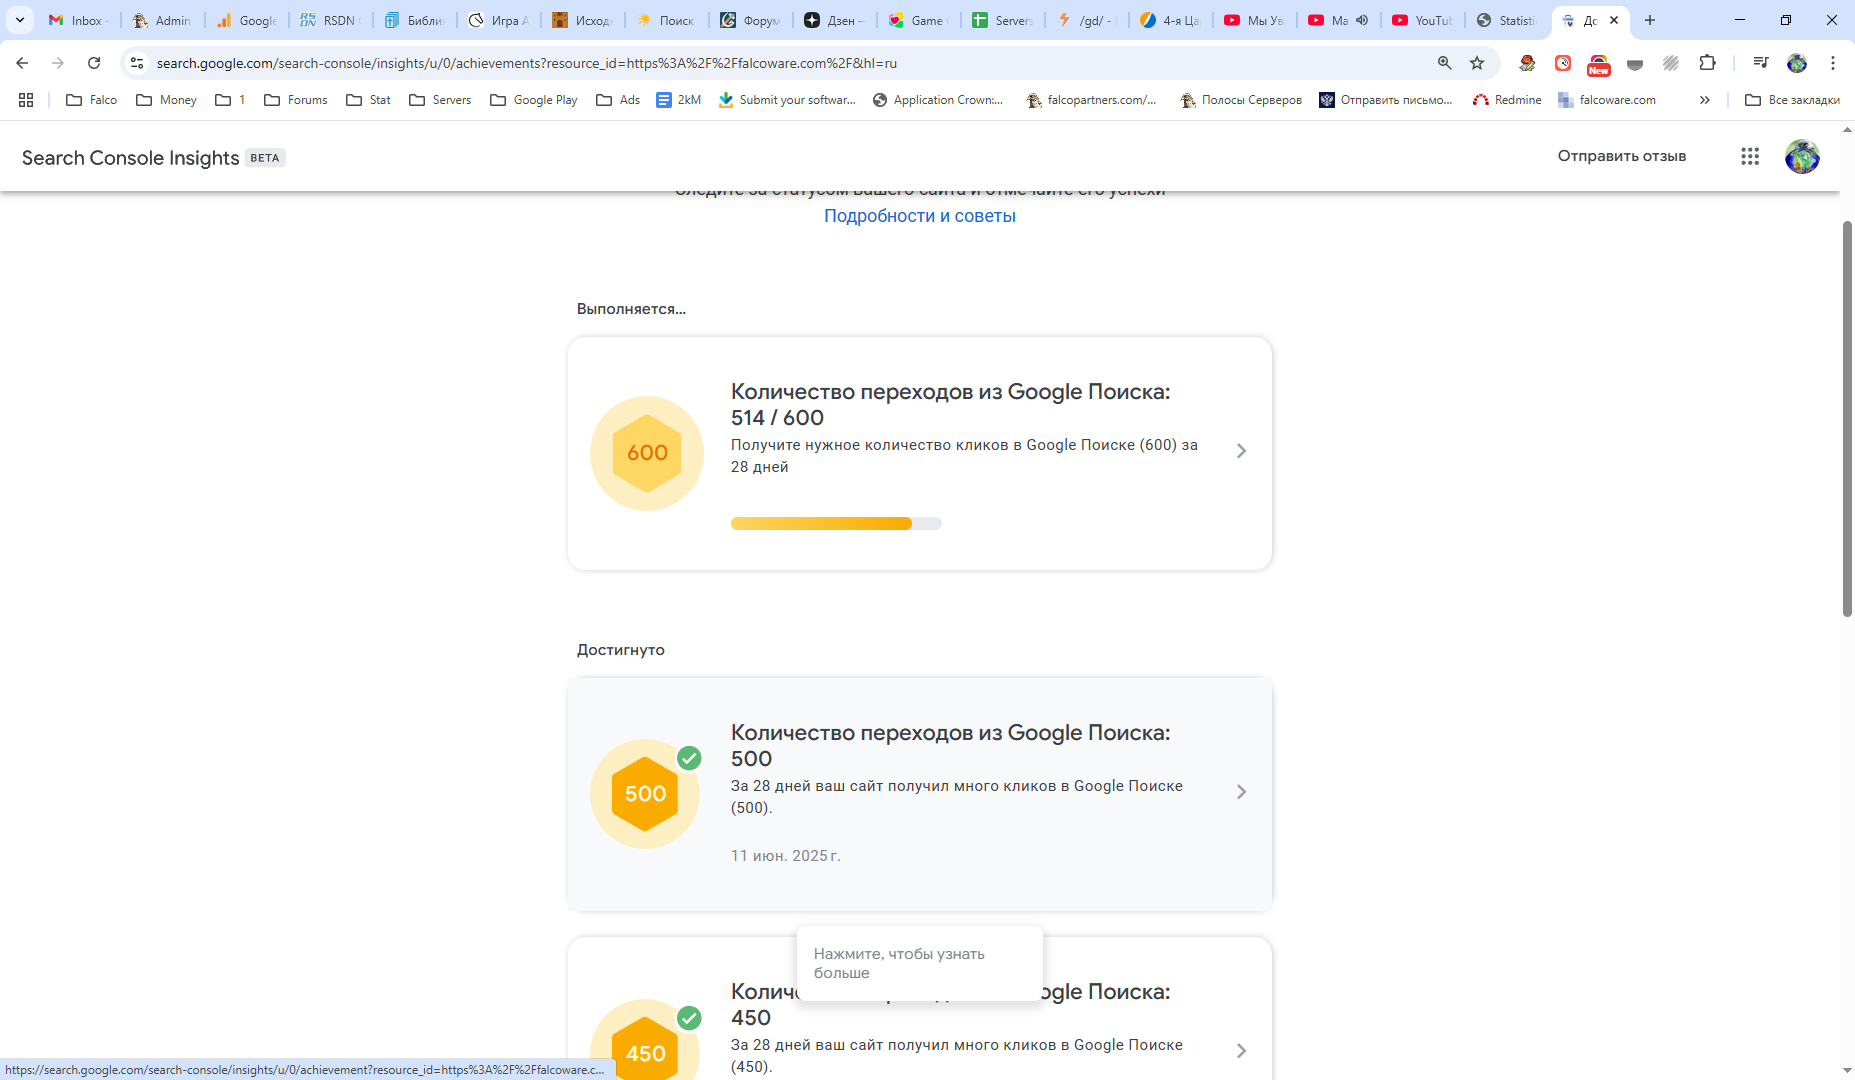This screenshot has width=1855, height=1080.
Task: Open the 2kM bookmark
Action: point(679,100)
